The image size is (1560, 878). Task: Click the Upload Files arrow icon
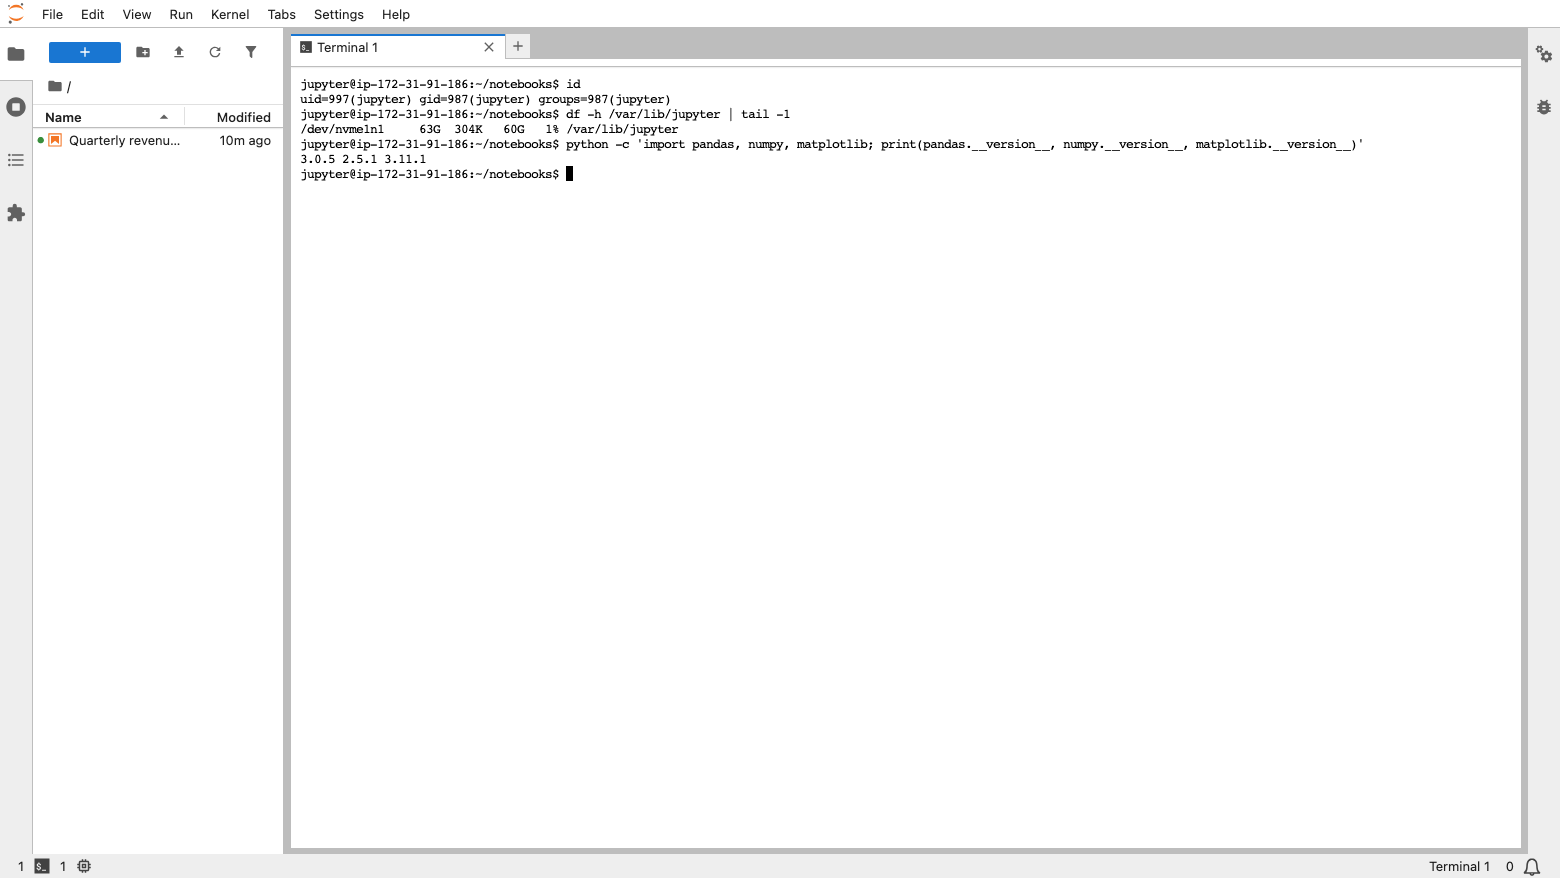[179, 52]
